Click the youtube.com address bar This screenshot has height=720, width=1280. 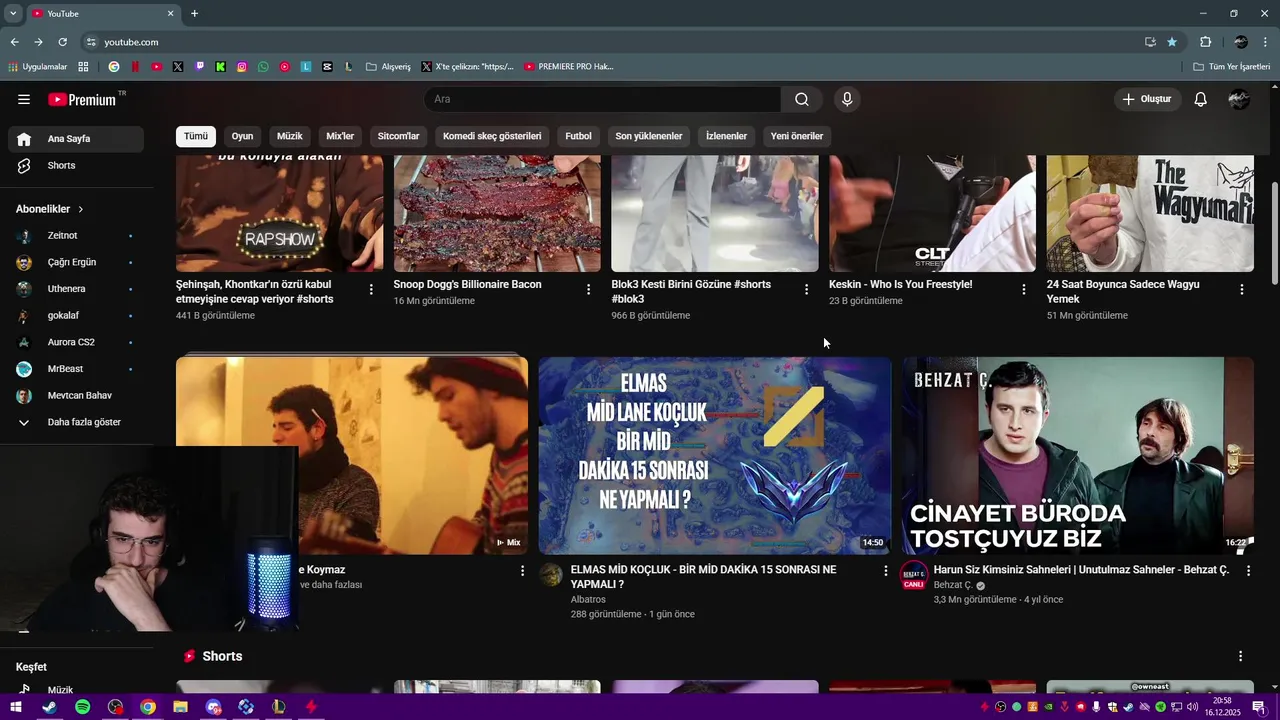[610, 42]
